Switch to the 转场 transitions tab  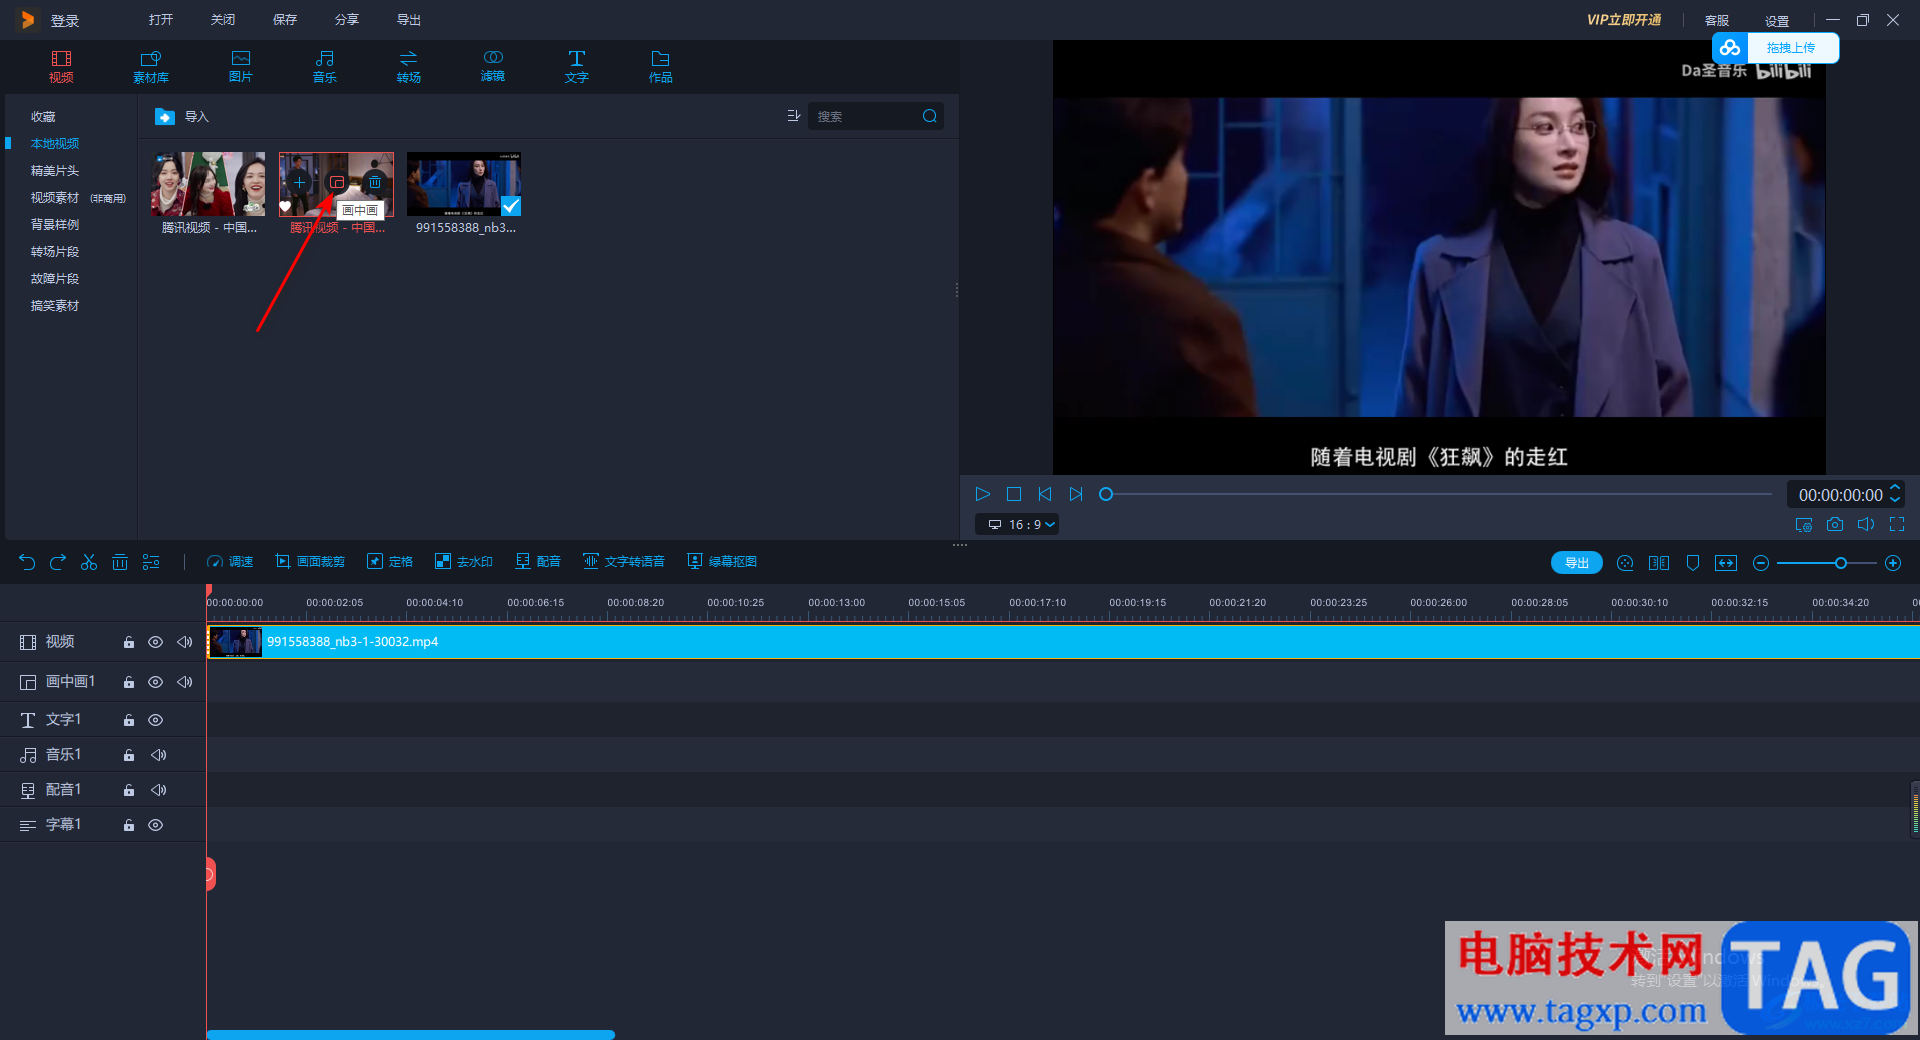point(408,66)
